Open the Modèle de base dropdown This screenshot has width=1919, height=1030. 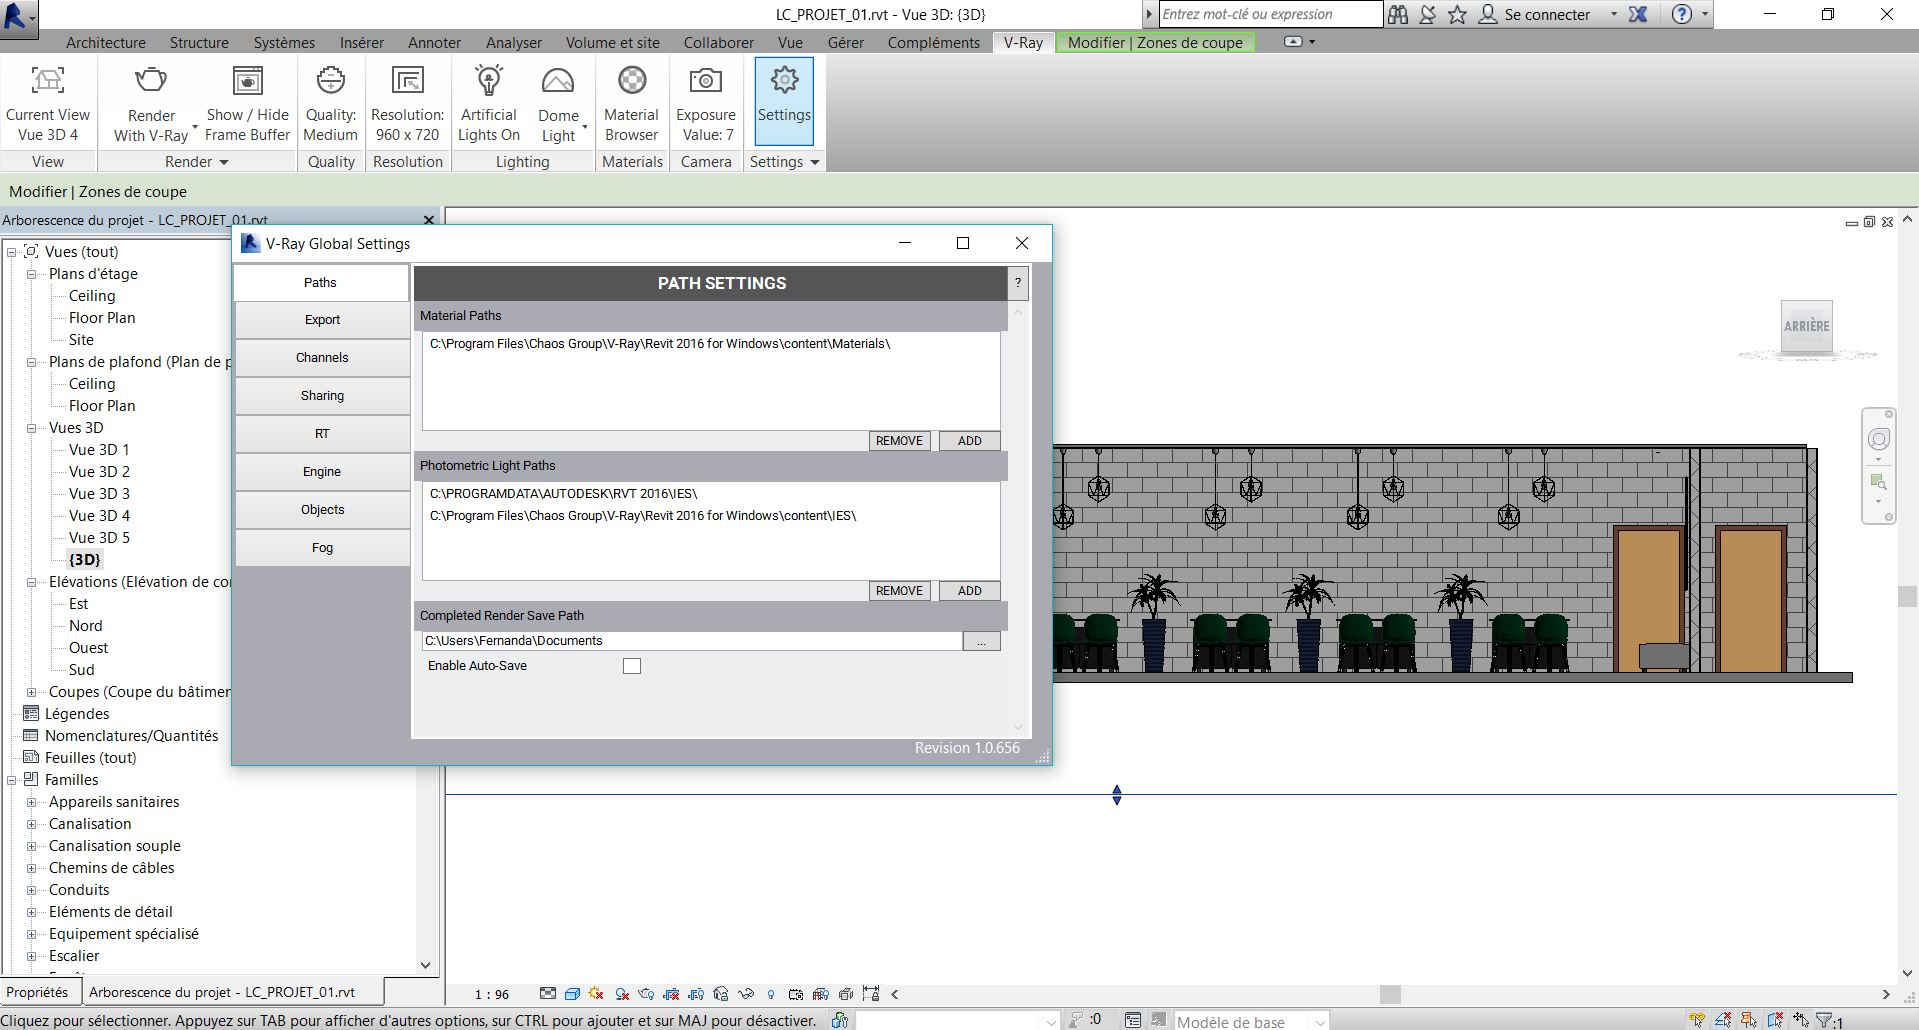point(1320,1021)
